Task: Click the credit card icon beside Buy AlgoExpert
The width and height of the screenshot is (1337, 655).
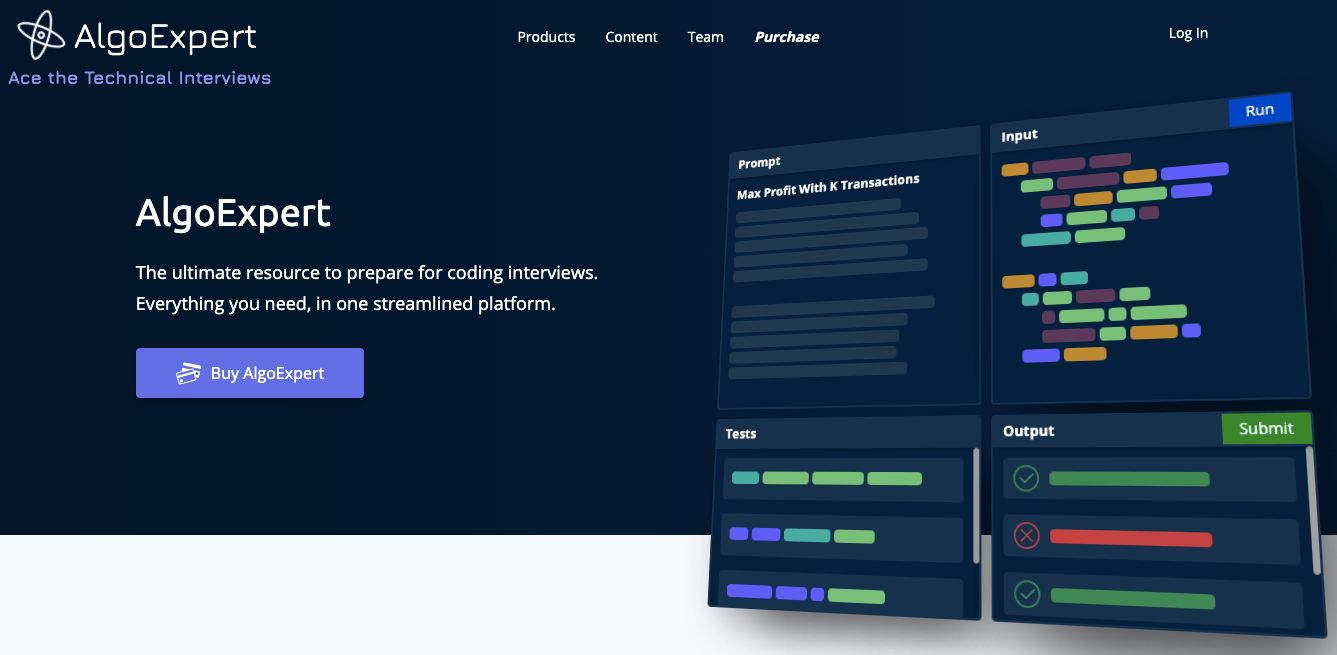Action: pyautogui.click(x=189, y=373)
